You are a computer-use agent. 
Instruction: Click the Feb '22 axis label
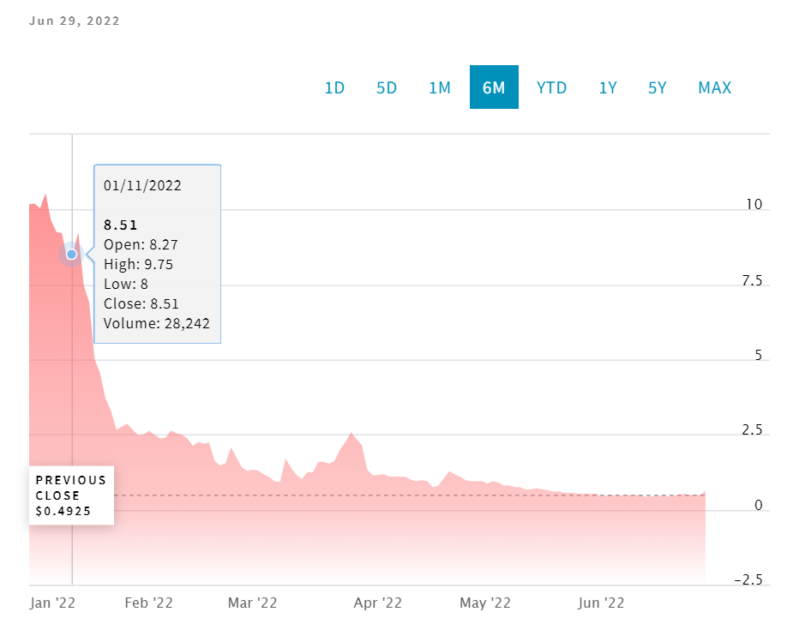(149, 603)
